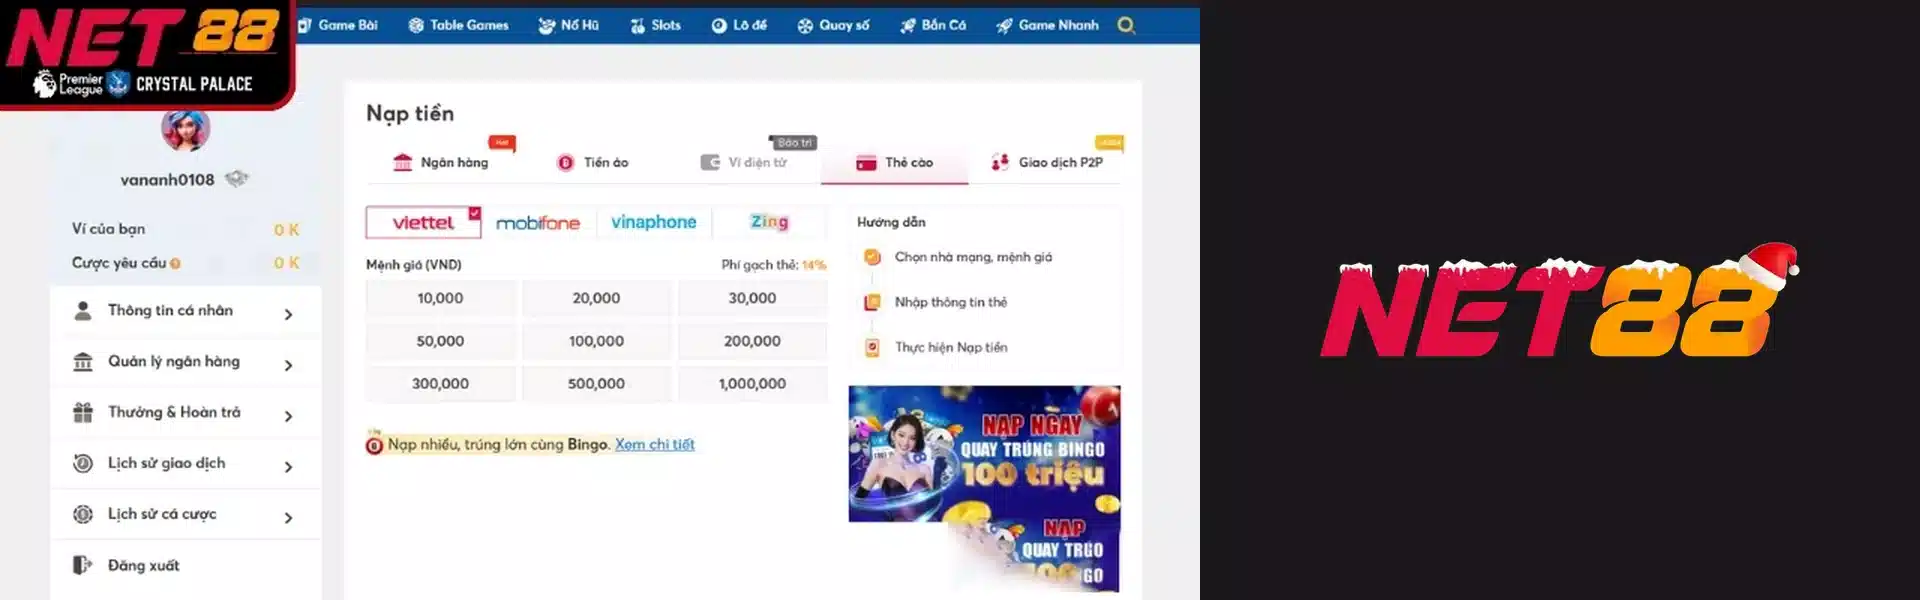Click the Quản lý ngân hàng bank icon

pyautogui.click(x=83, y=362)
